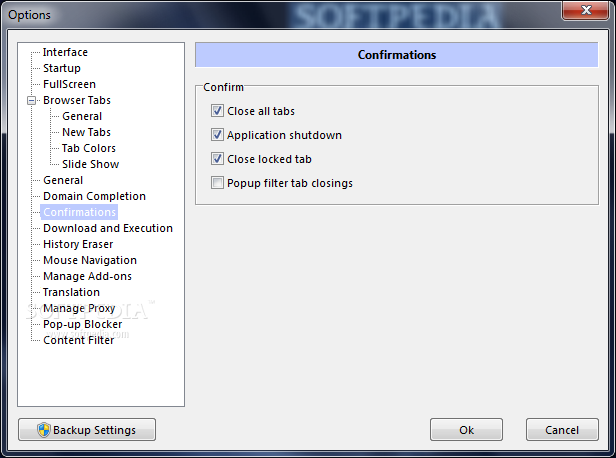Image resolution: width=616 pixels, height=458 pixels.
Task: Select Translation settings
Action: (71, 292)
